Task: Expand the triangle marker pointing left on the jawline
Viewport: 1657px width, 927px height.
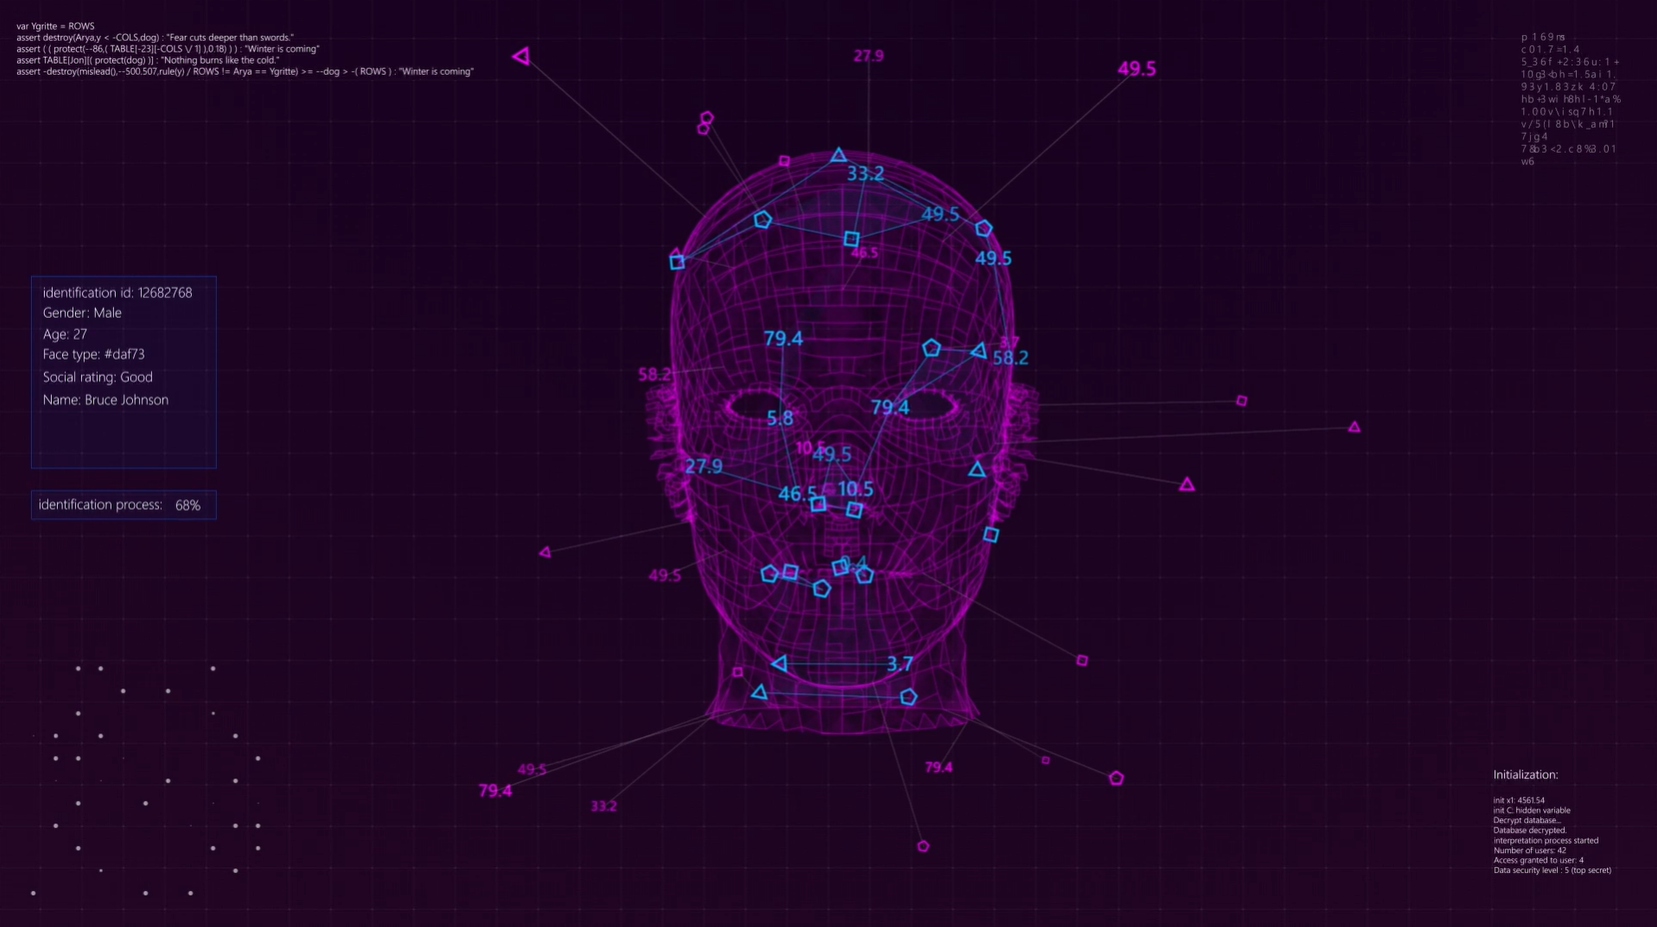Action: pos(779,662)
